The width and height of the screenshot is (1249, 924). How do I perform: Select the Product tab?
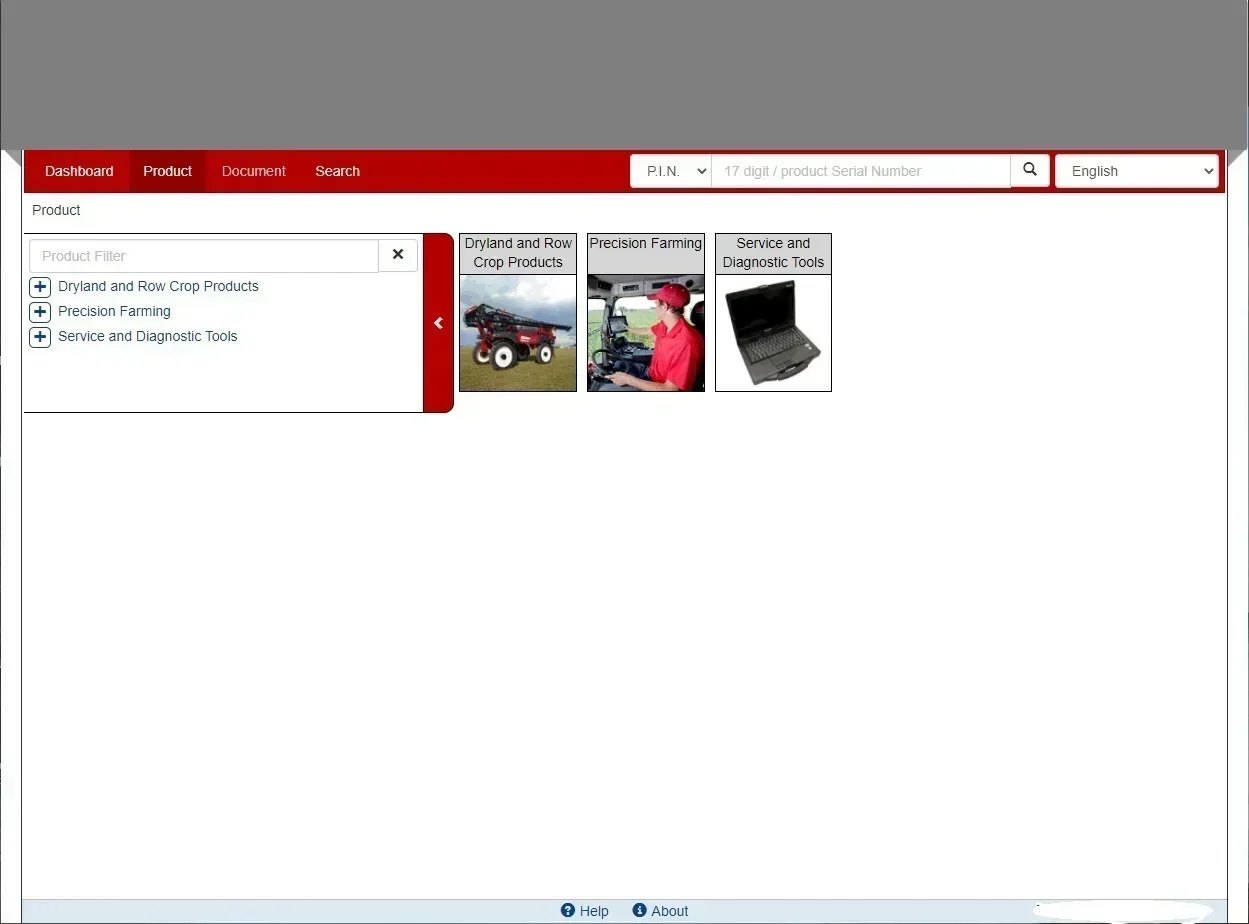(167, 171)
